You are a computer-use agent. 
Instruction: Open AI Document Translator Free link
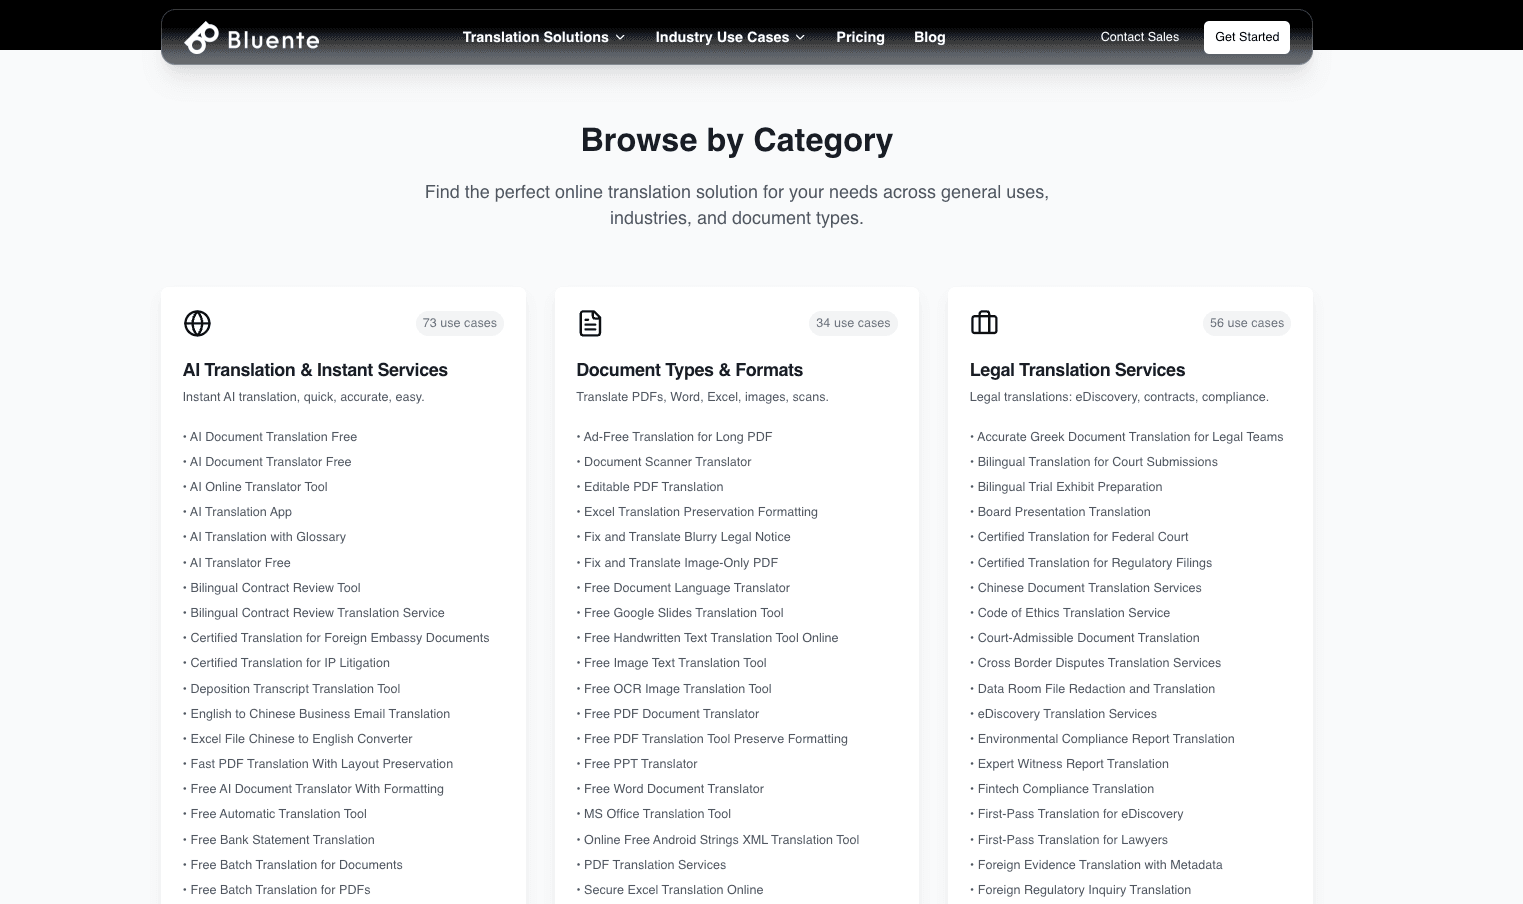point(270,462)
